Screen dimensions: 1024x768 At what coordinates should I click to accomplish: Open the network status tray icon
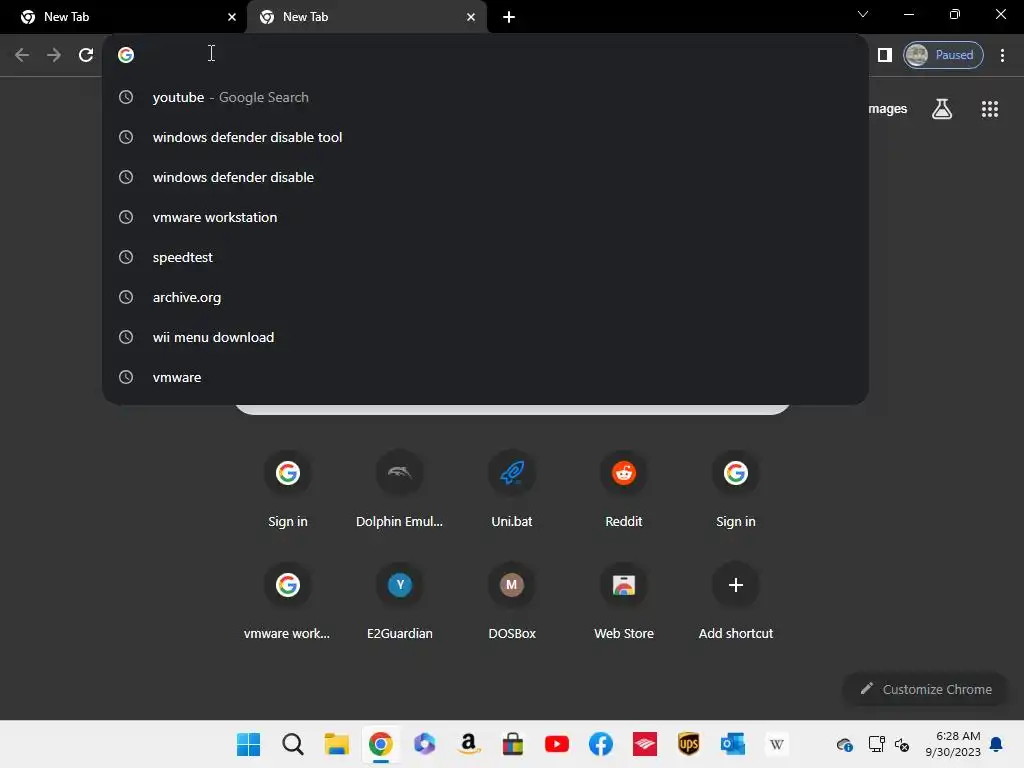click(x=876, y=744)
